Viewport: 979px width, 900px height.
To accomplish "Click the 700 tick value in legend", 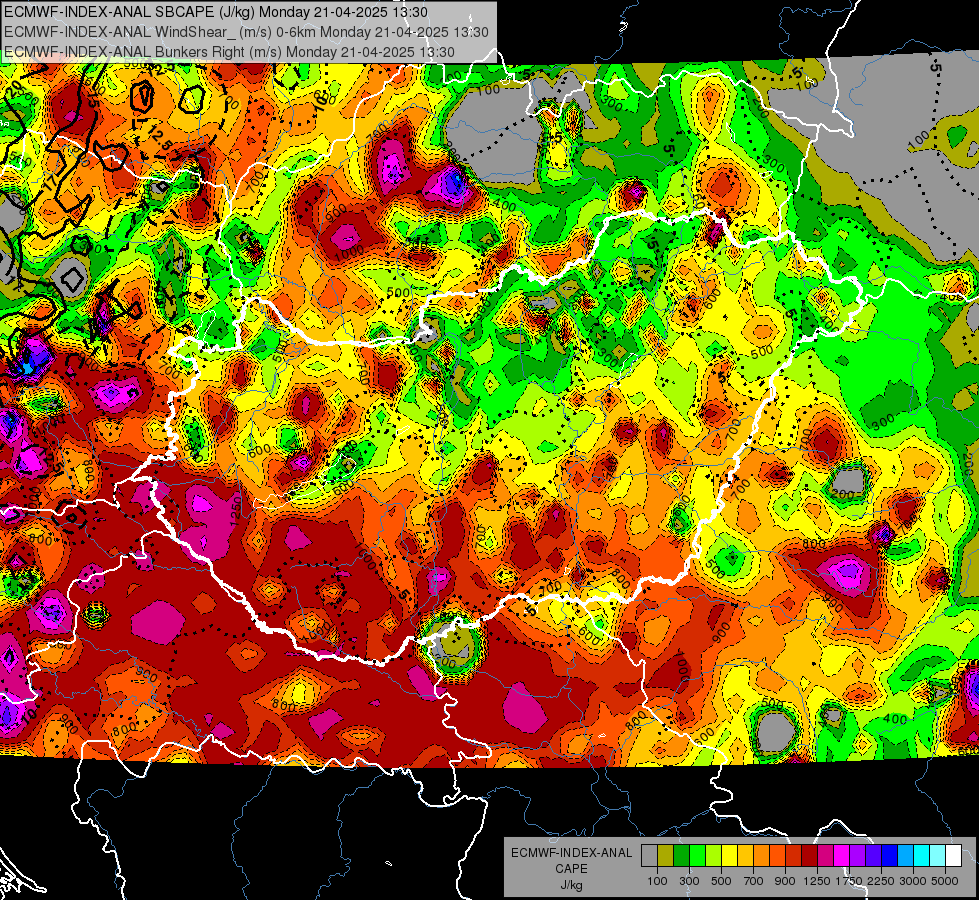I will coord(754,881).
